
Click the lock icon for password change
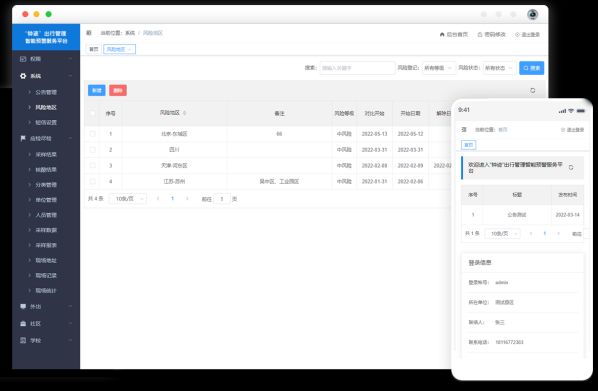coord(480,34)
